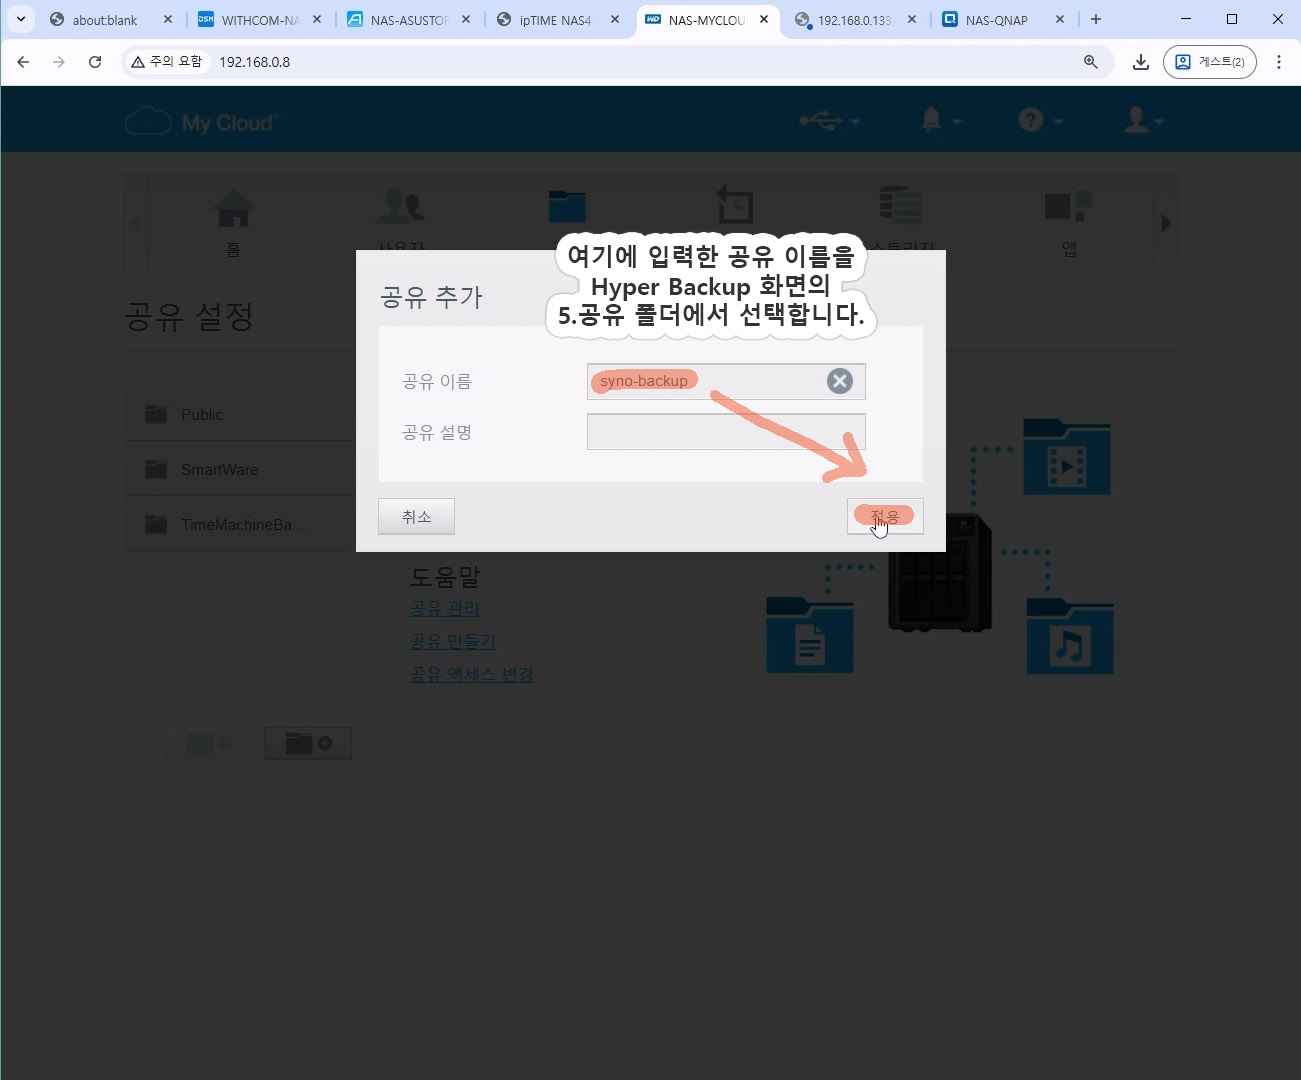This screenshot has height=1080, width=1301.
Task: Switch to the ipTIME NAS4 browser tab
Action: click(x=554, y=20)
